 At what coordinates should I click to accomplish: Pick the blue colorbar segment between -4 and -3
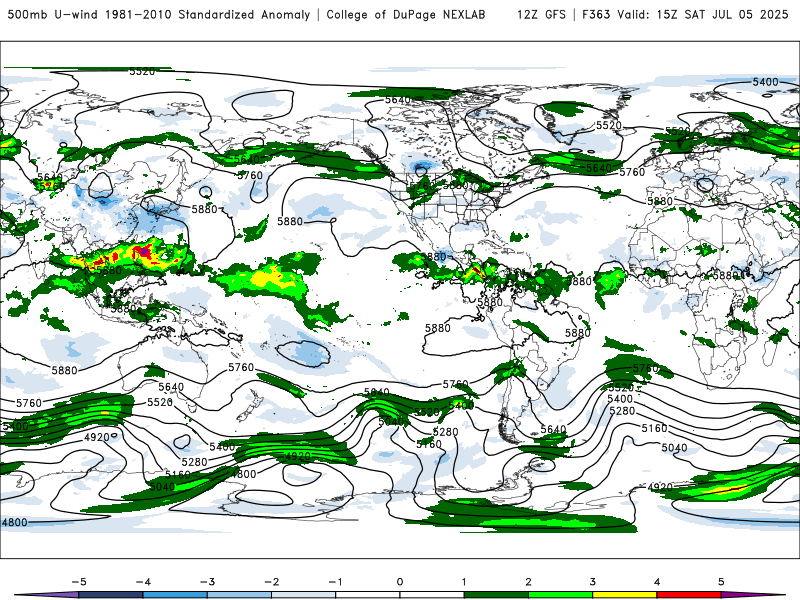coord(175,595)
